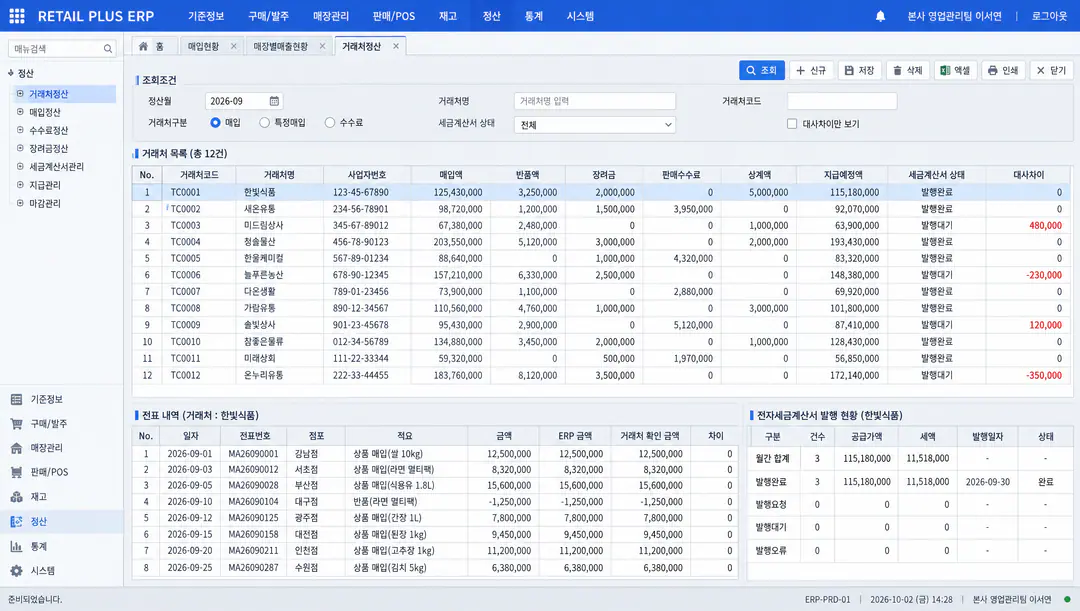The image size is (1080, 611).
Task: Select the 매입 radio option
Action: coord(216,123)
